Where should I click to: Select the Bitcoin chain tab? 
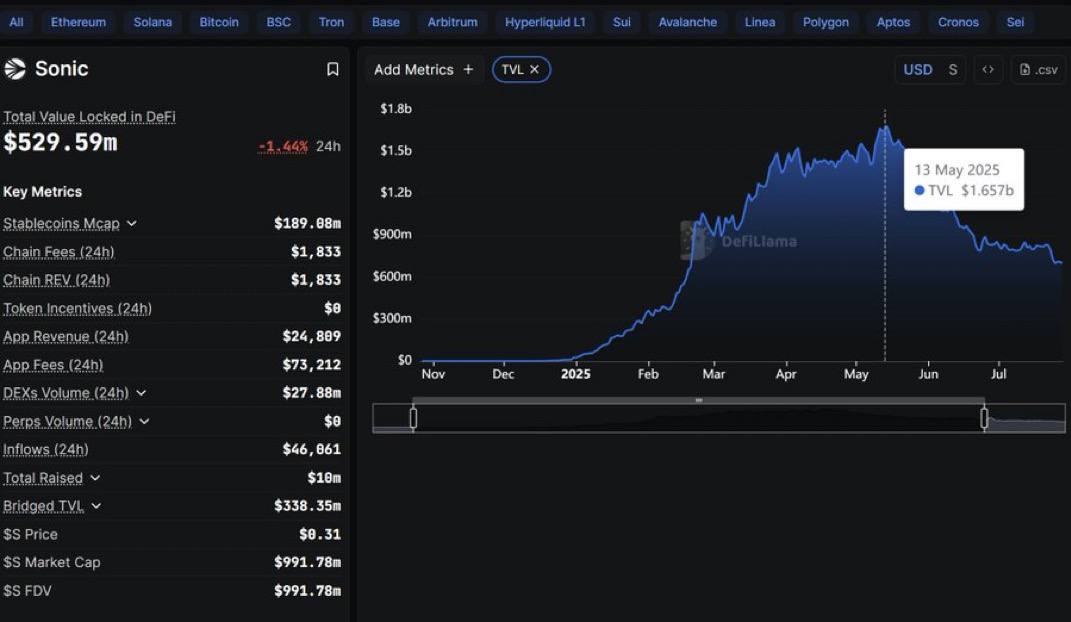tap(219, 22)
